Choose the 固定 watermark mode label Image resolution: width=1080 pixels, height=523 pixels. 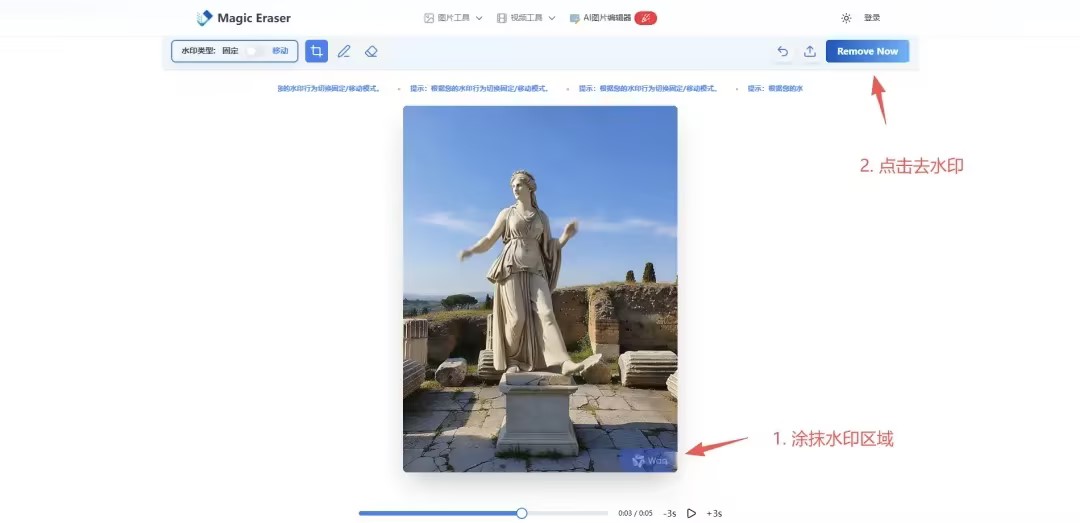(230, 51)
